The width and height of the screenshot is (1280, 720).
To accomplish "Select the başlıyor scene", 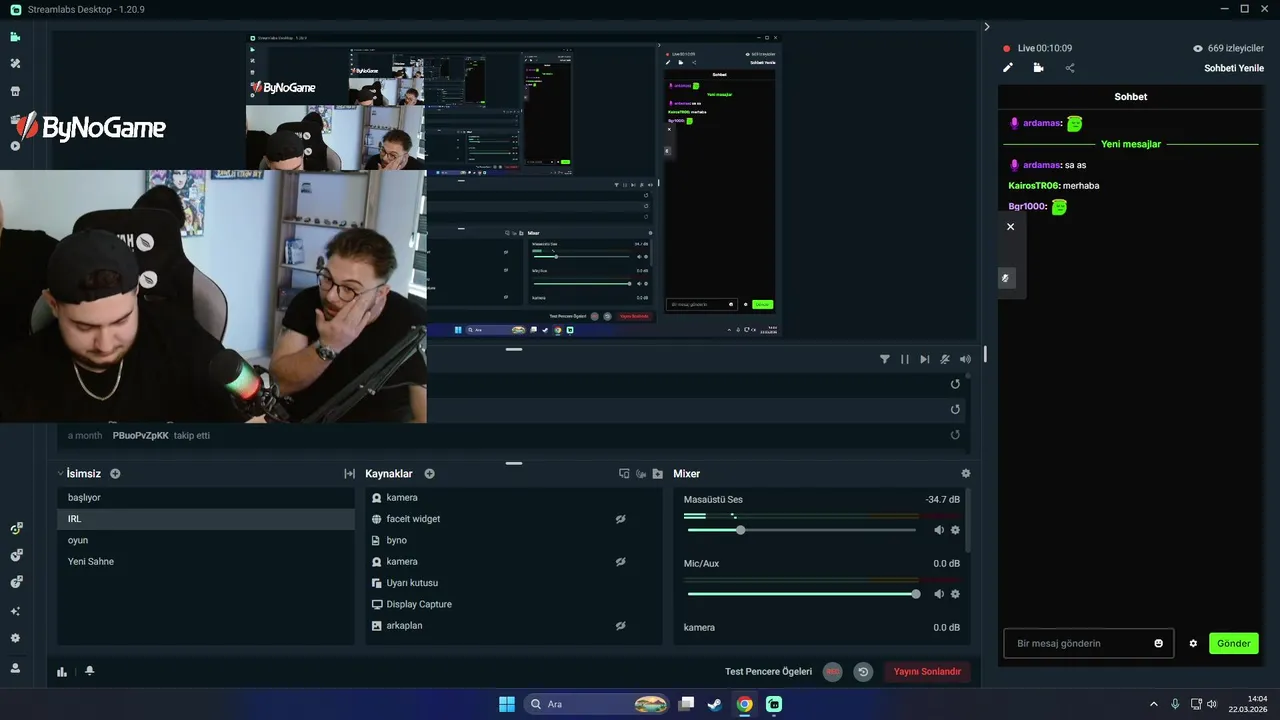I will [206, 498].
